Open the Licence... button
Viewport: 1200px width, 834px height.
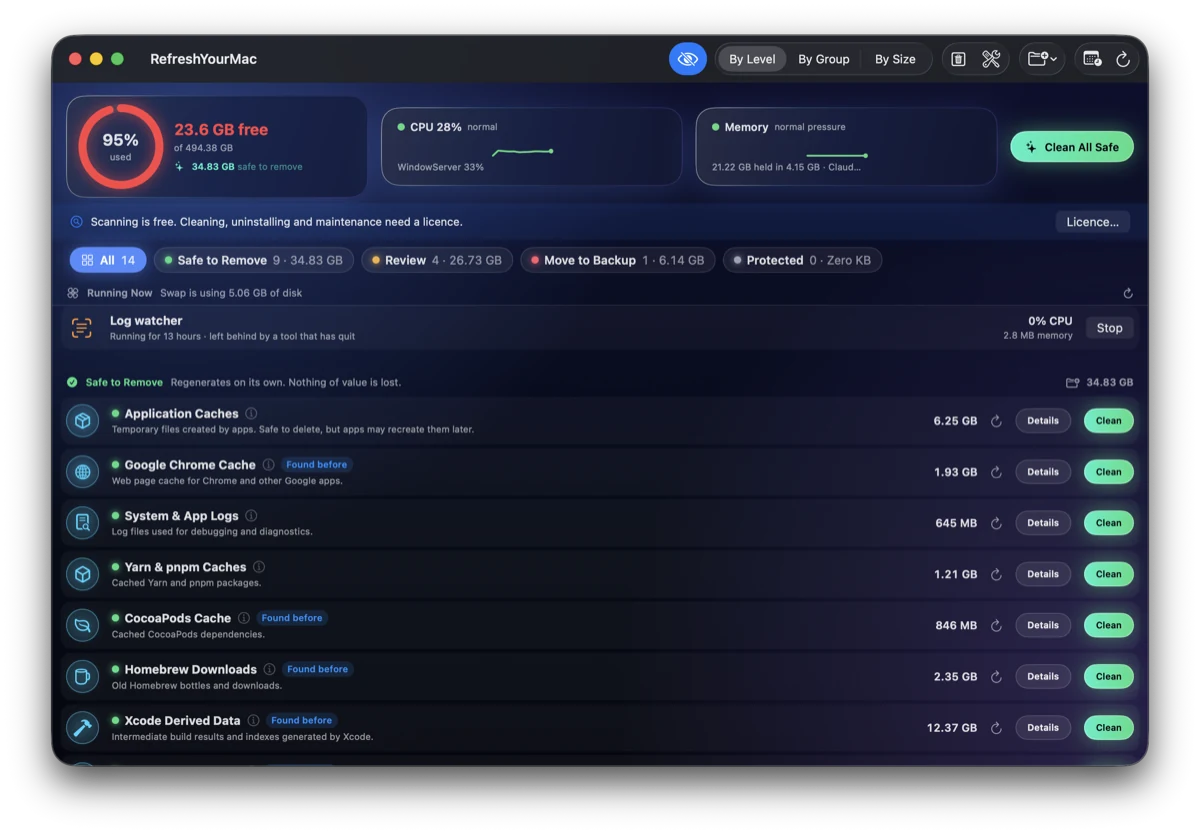(x=1093, y=222)
